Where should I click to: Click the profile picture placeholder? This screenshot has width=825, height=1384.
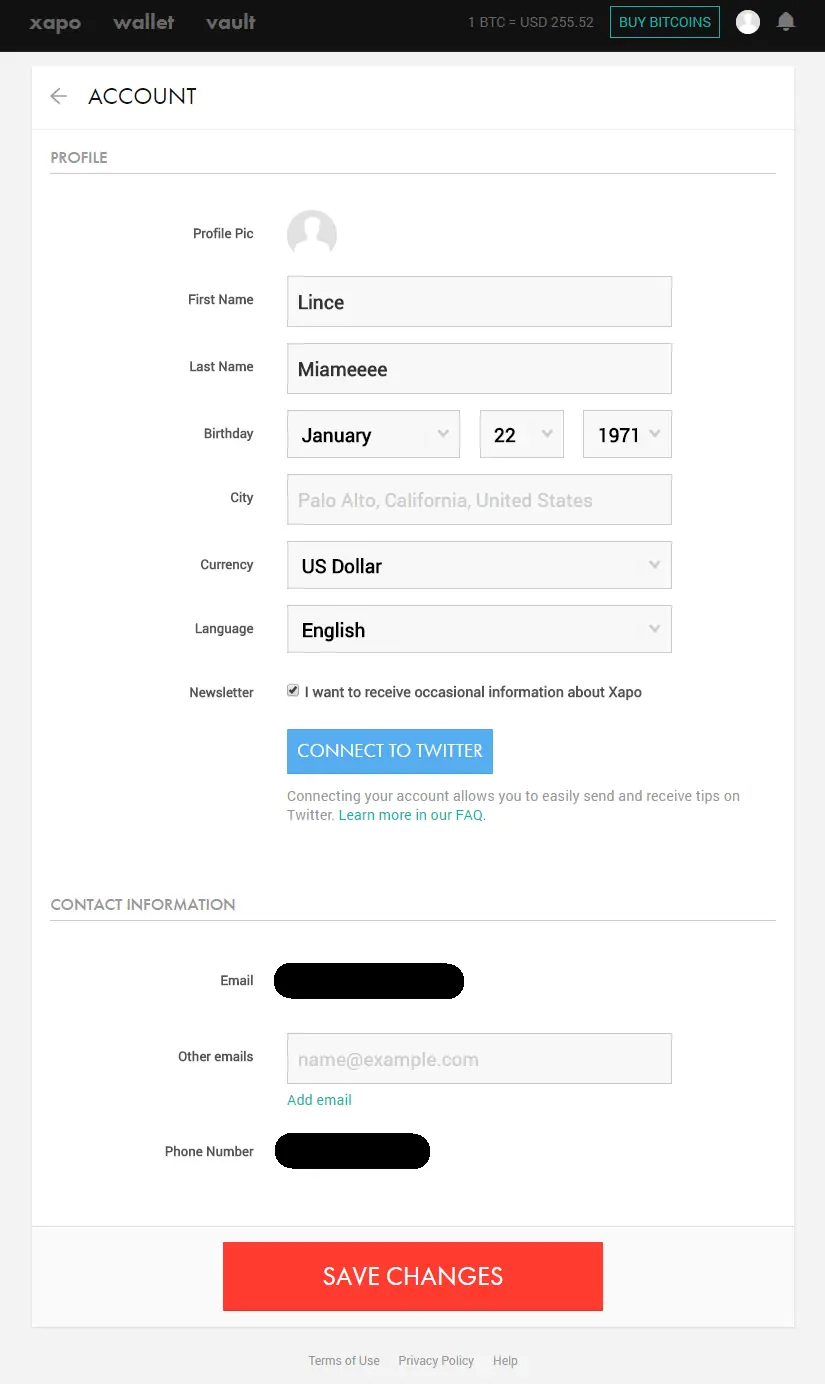311,234
